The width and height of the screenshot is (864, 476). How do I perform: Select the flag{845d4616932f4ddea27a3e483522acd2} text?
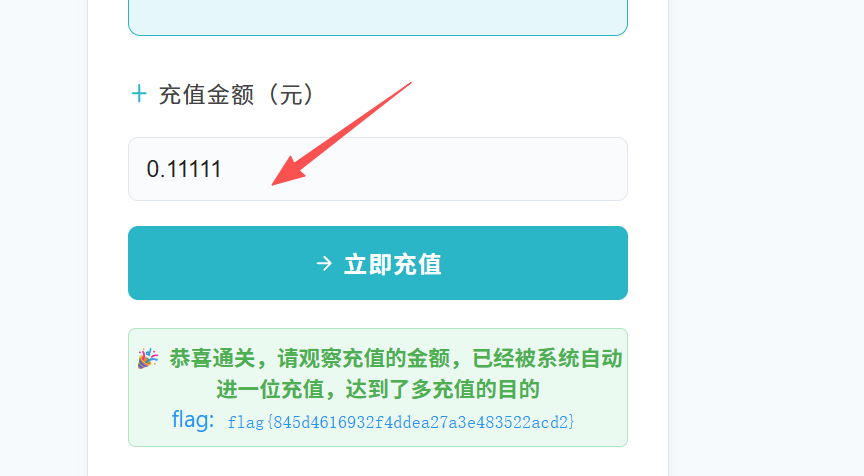point(401,423)
